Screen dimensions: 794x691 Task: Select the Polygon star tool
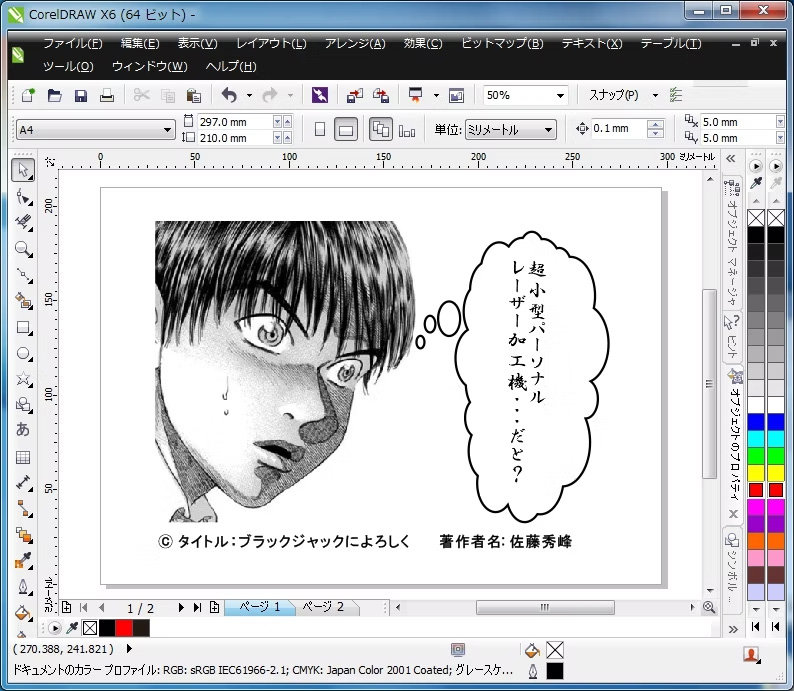23,379
